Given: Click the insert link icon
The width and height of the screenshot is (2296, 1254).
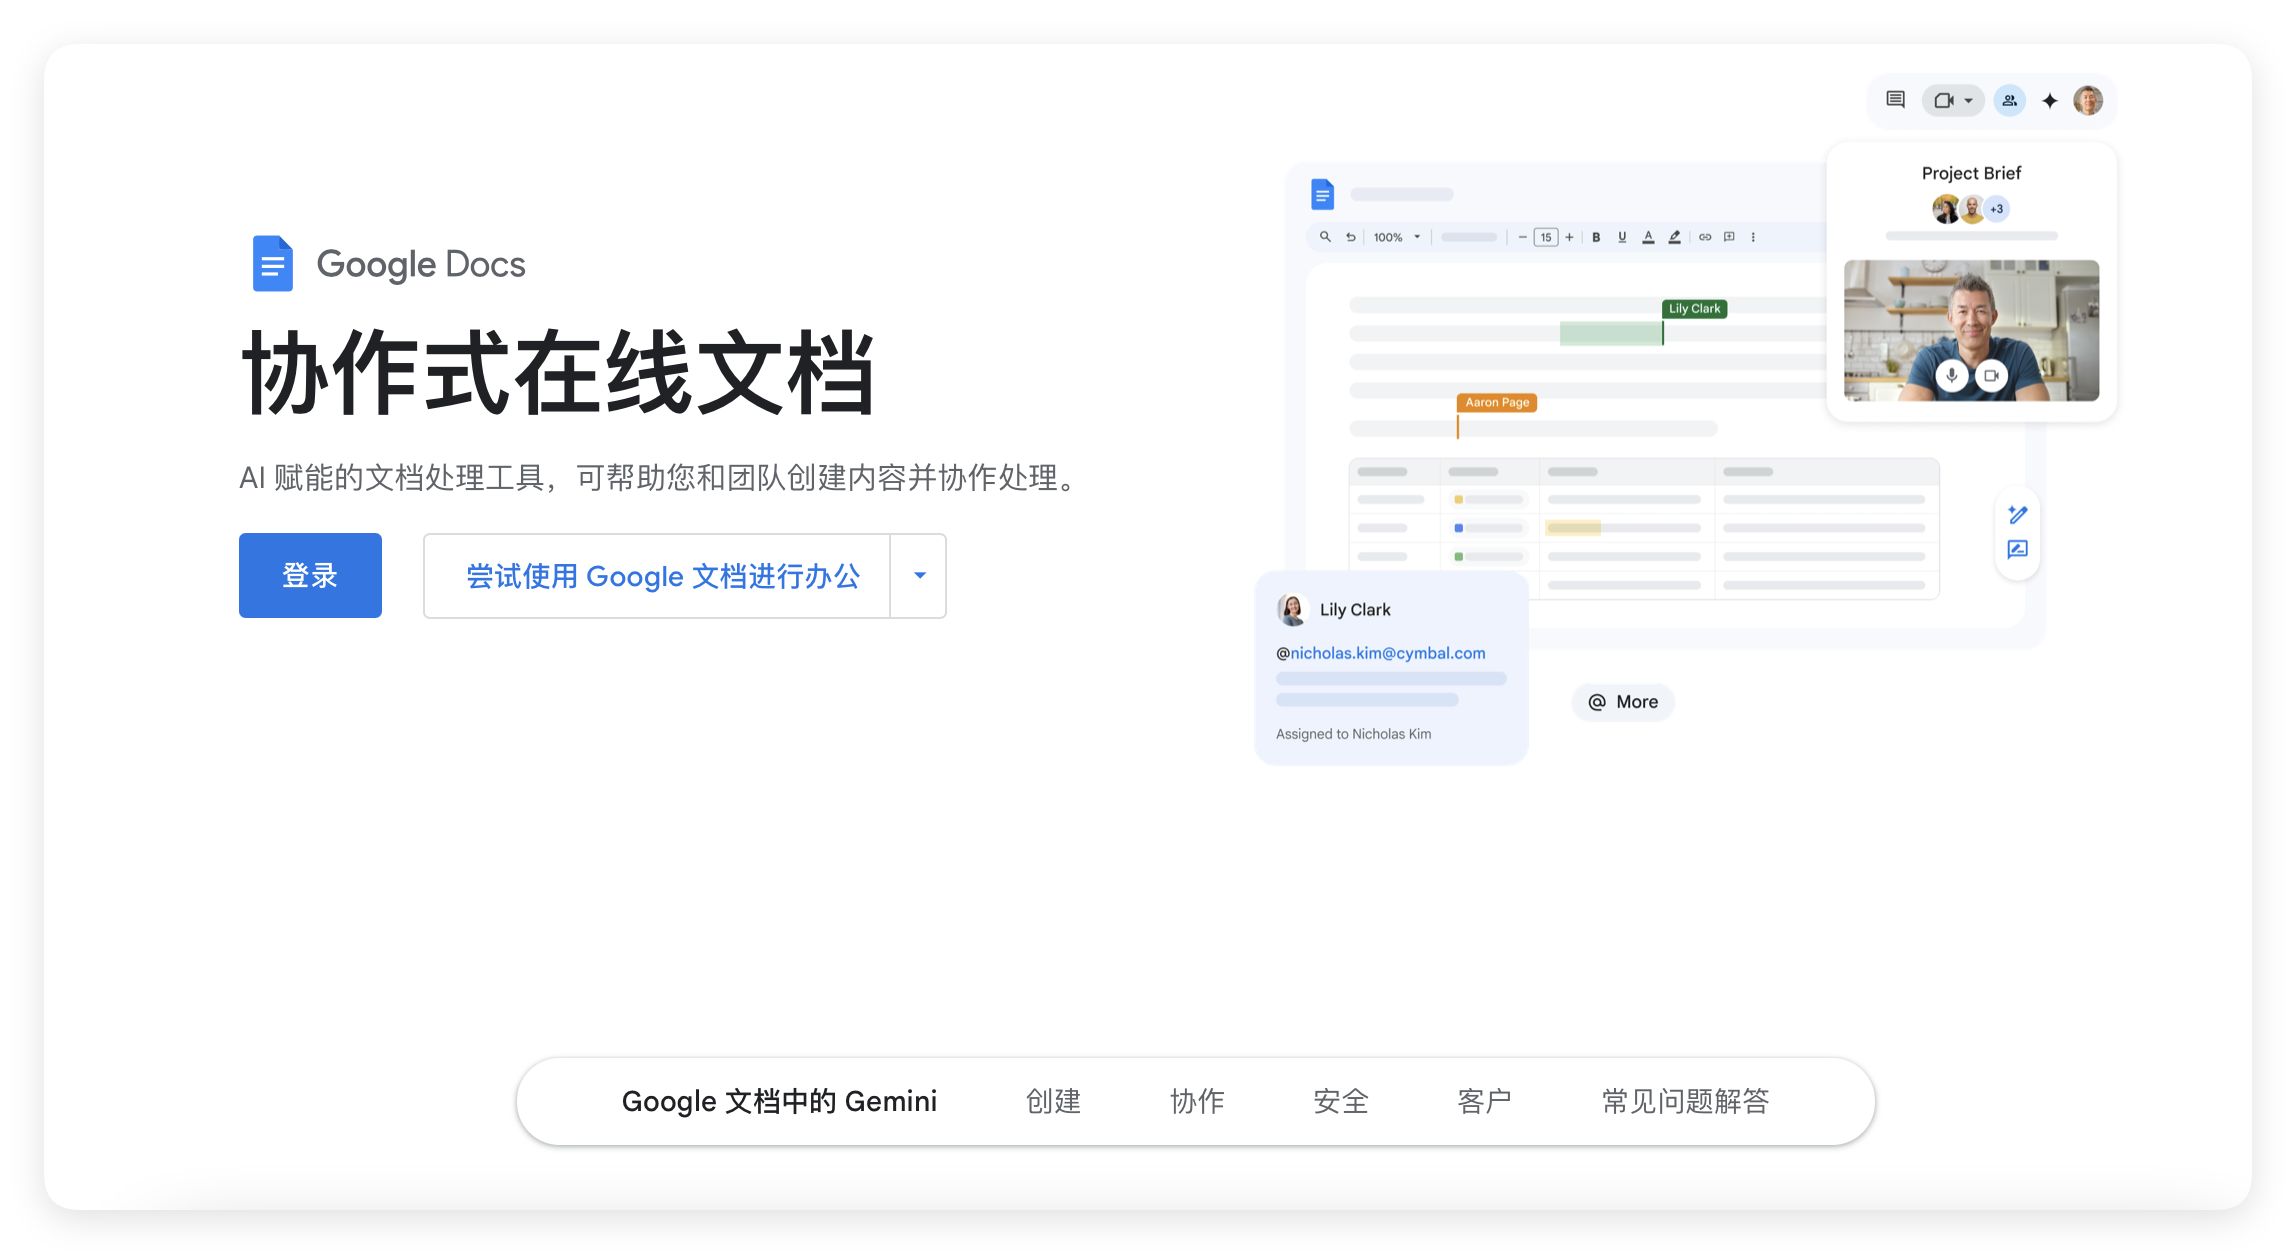Looking at the screenshot, I should point(1704,237).
